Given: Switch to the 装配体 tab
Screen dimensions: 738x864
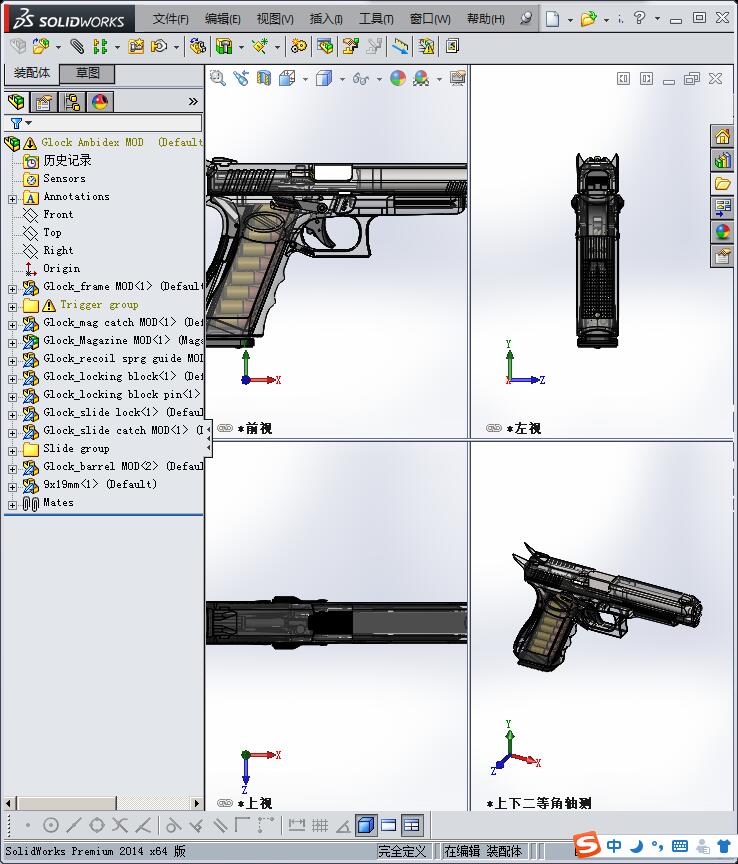Looking at the screenshot, I should [x=31, y=73].
